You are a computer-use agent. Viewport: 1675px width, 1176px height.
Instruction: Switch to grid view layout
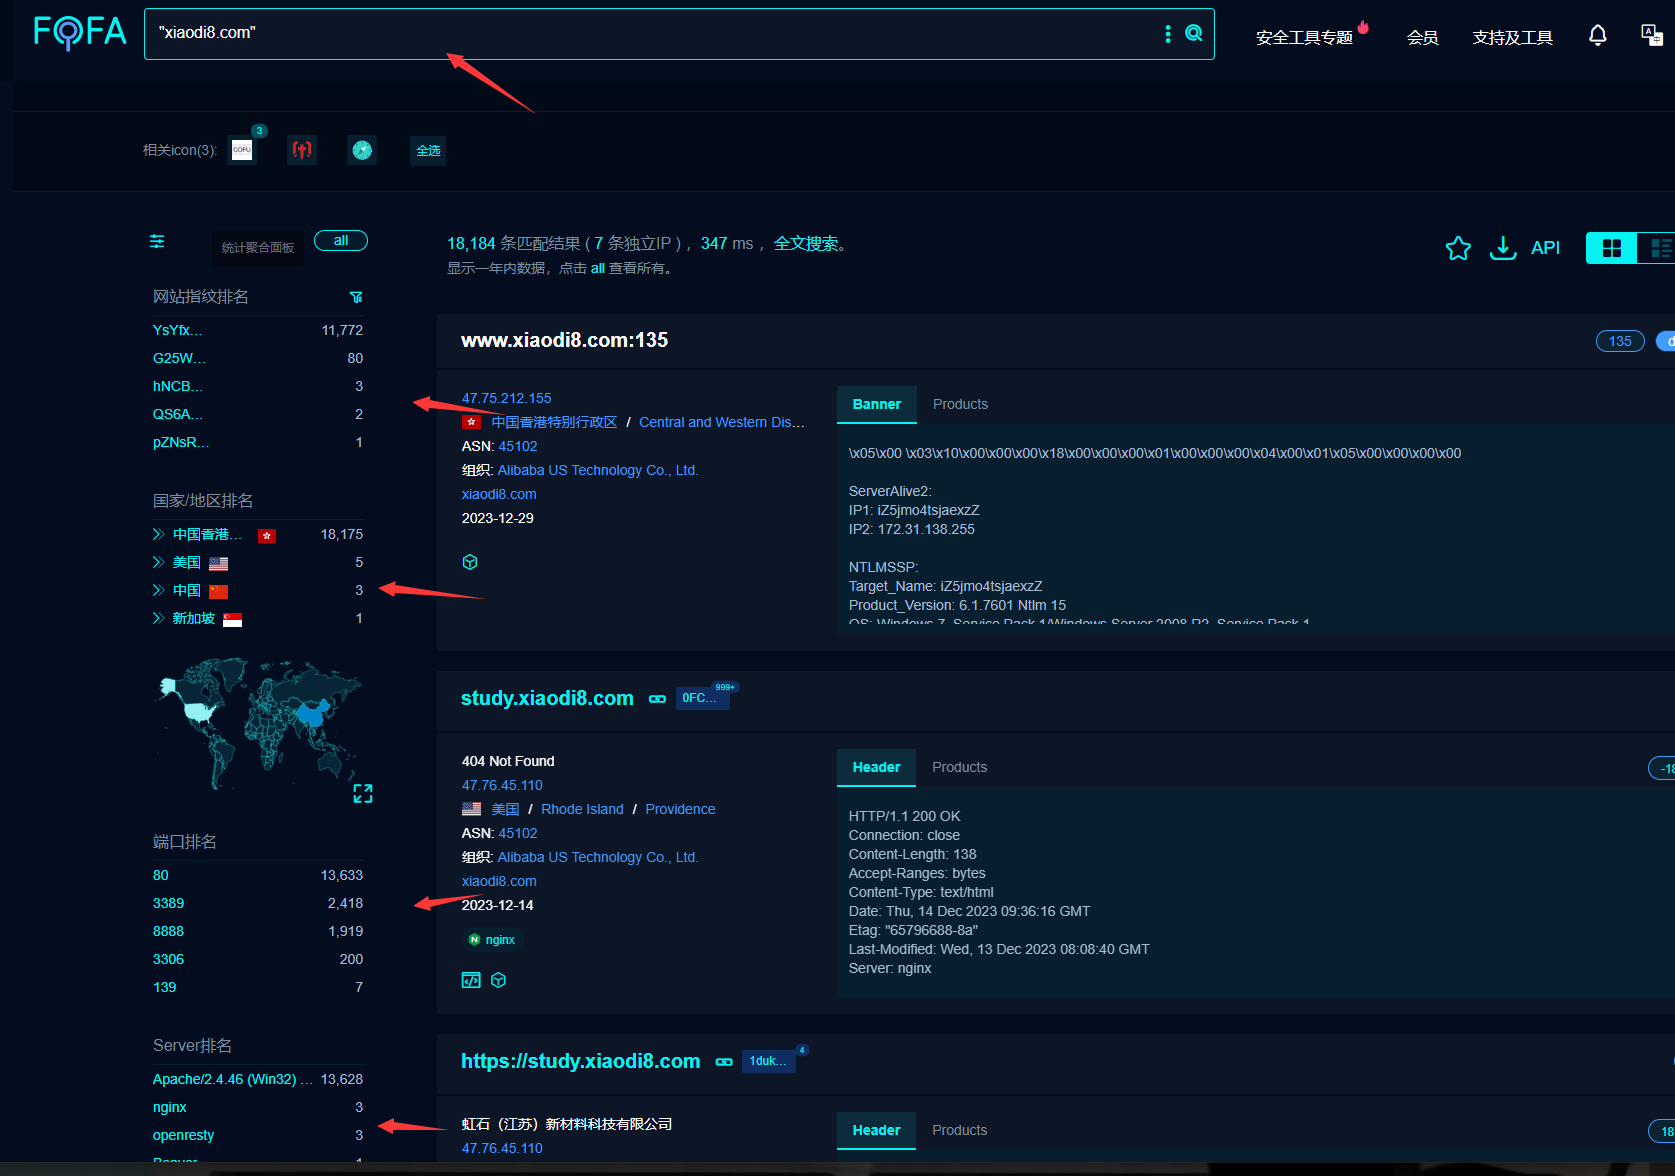pyautogui.click(x=1612, y=248)
